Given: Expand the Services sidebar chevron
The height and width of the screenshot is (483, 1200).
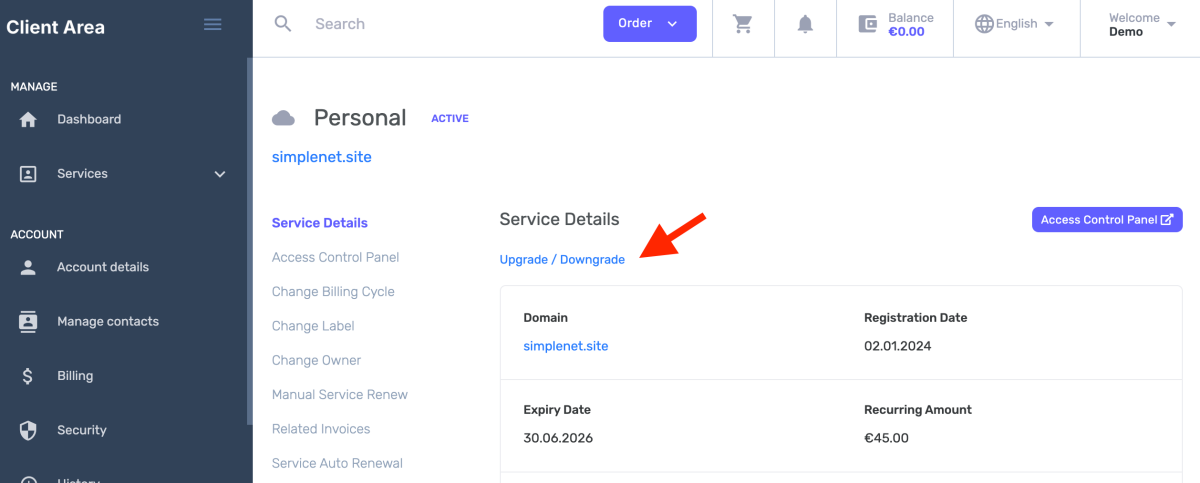Looking at the screenshot, I should [220, 175].
